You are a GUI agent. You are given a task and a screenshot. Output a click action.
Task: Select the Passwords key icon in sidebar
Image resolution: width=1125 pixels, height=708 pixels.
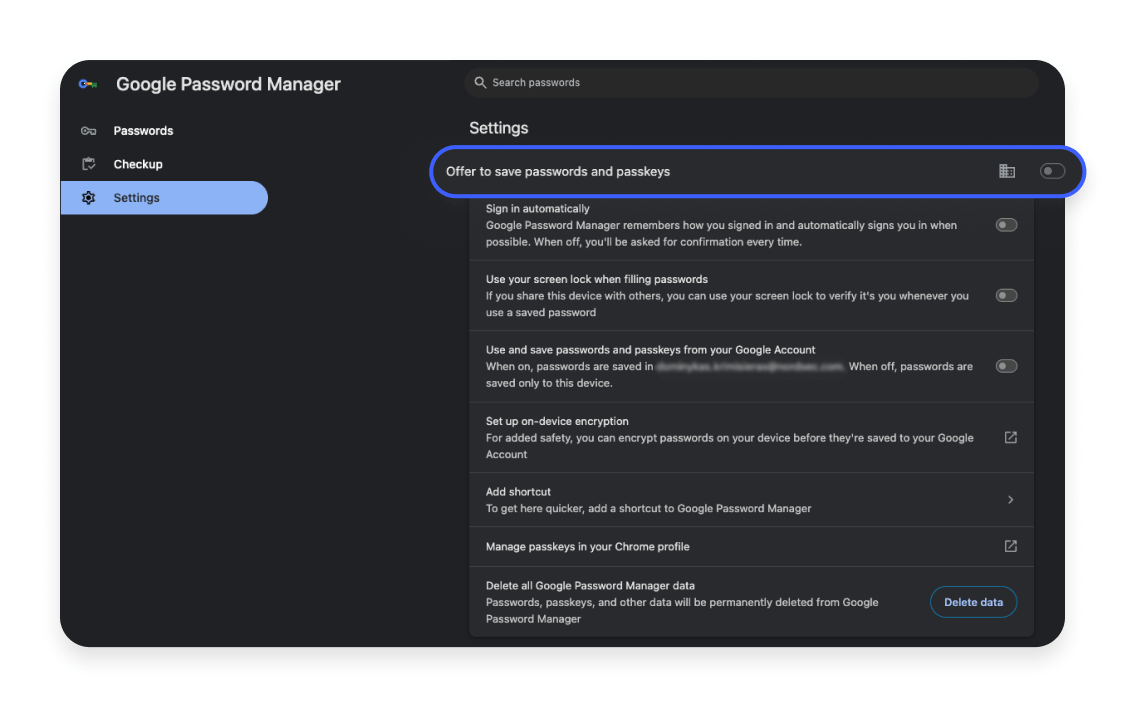[89, 130]
